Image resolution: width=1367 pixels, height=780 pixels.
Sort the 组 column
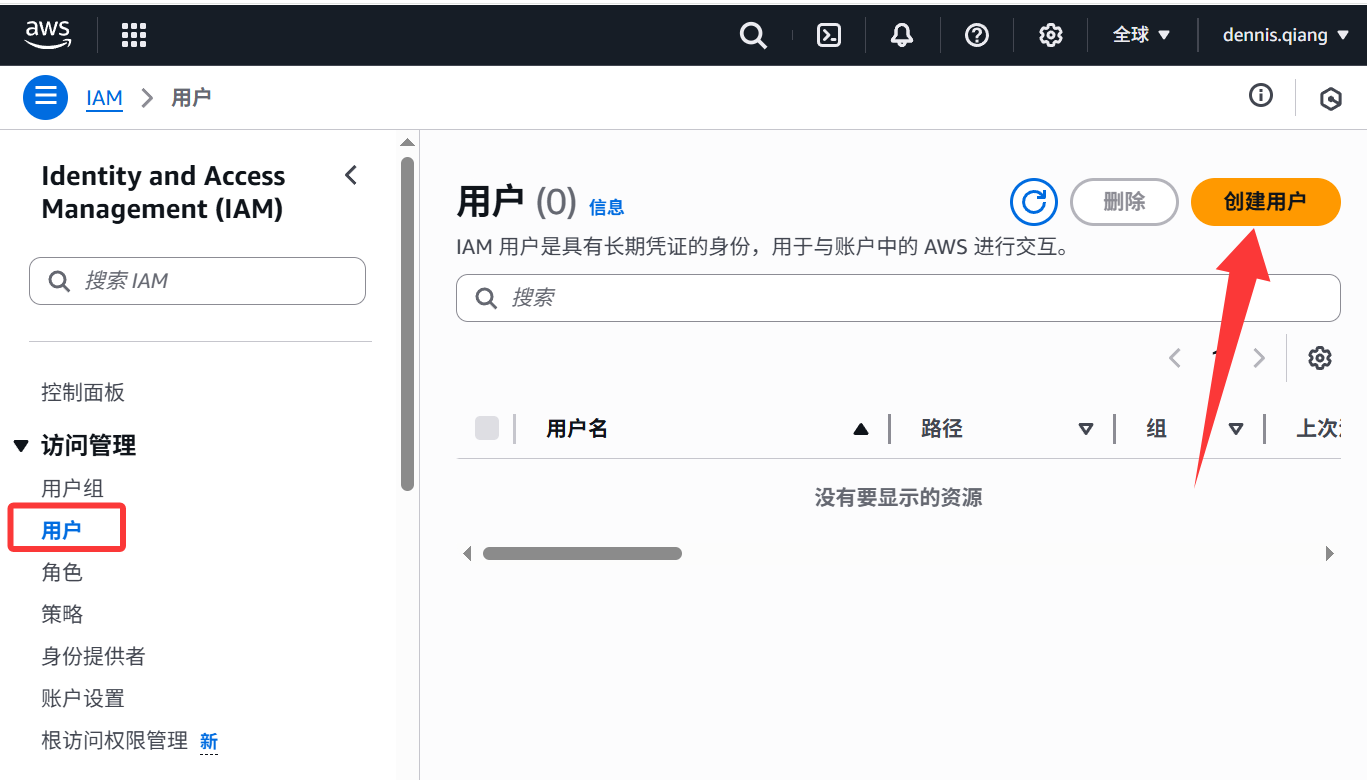pyautogui.click(x=1236, y=429)
